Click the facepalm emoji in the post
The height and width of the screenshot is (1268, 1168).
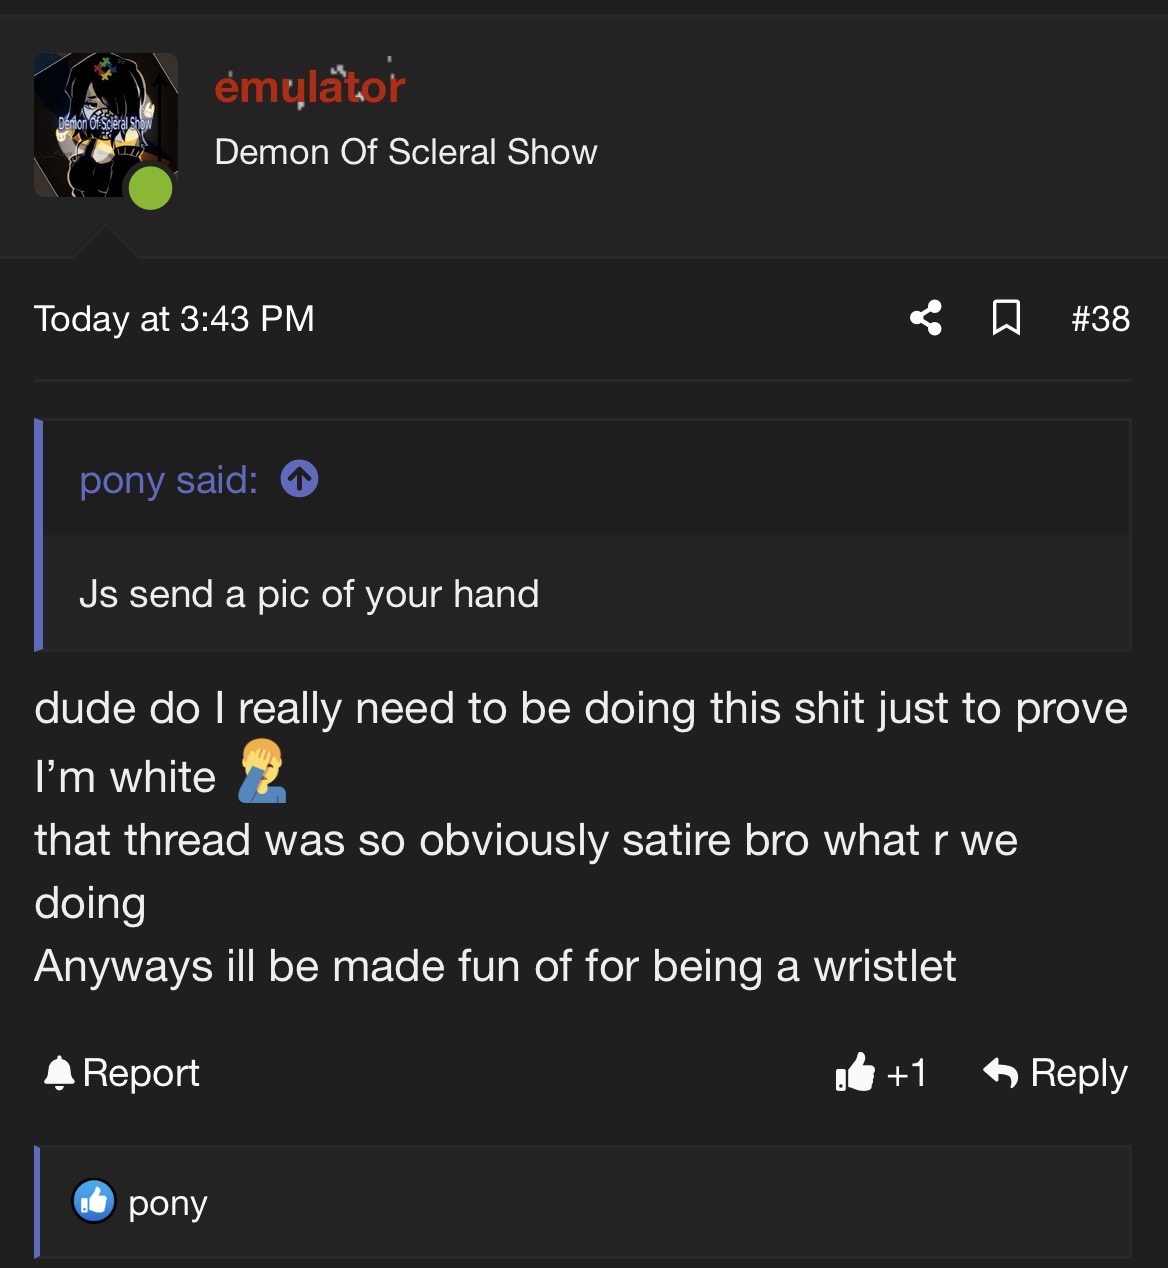(x=262, y=771)
